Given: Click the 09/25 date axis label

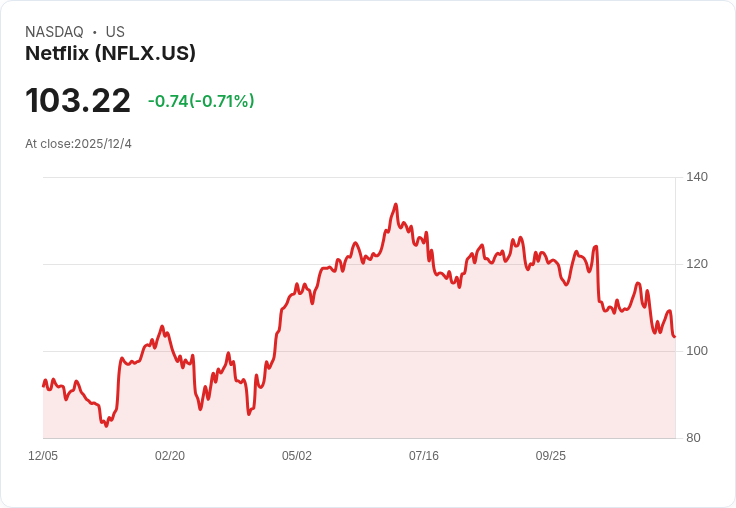Looking at the screenshot, I should (x=551, y=456).
